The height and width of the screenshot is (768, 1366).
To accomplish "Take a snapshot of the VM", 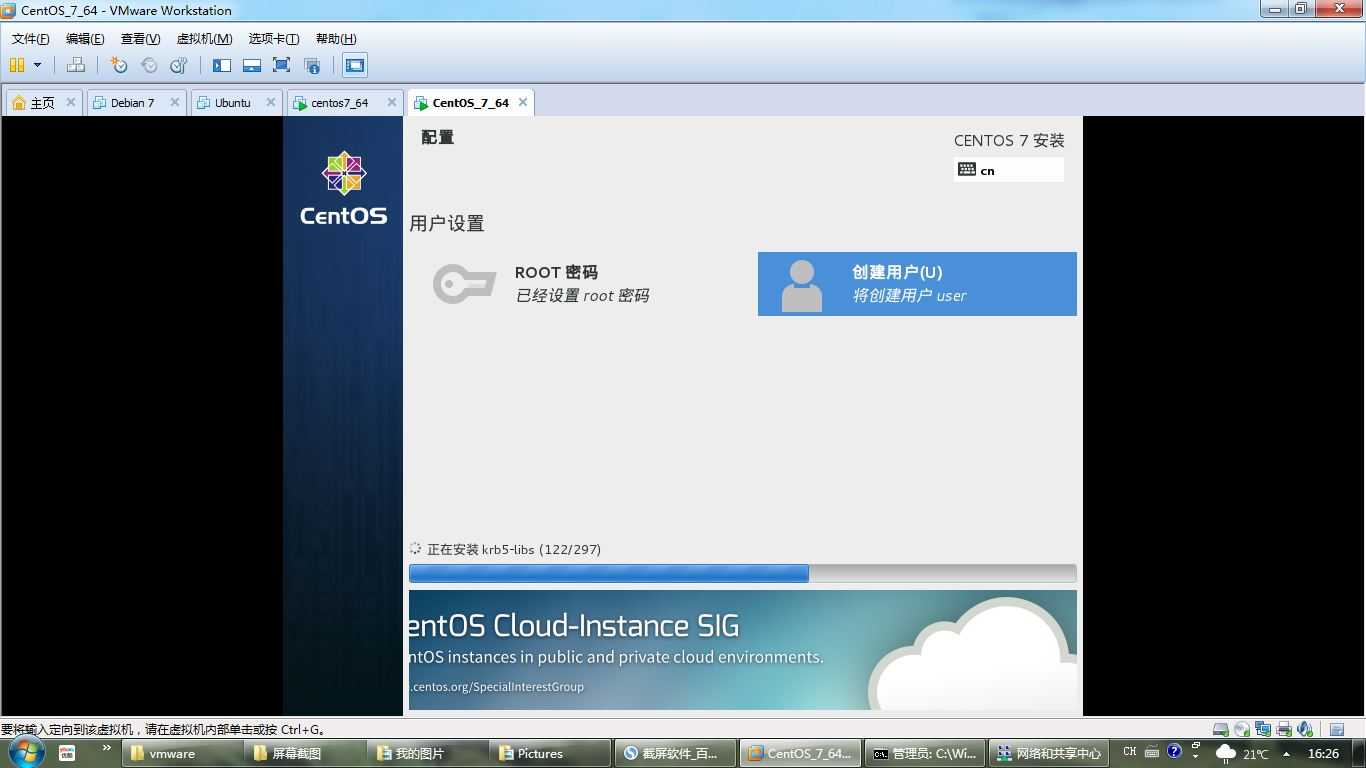I will pos(119,65).
